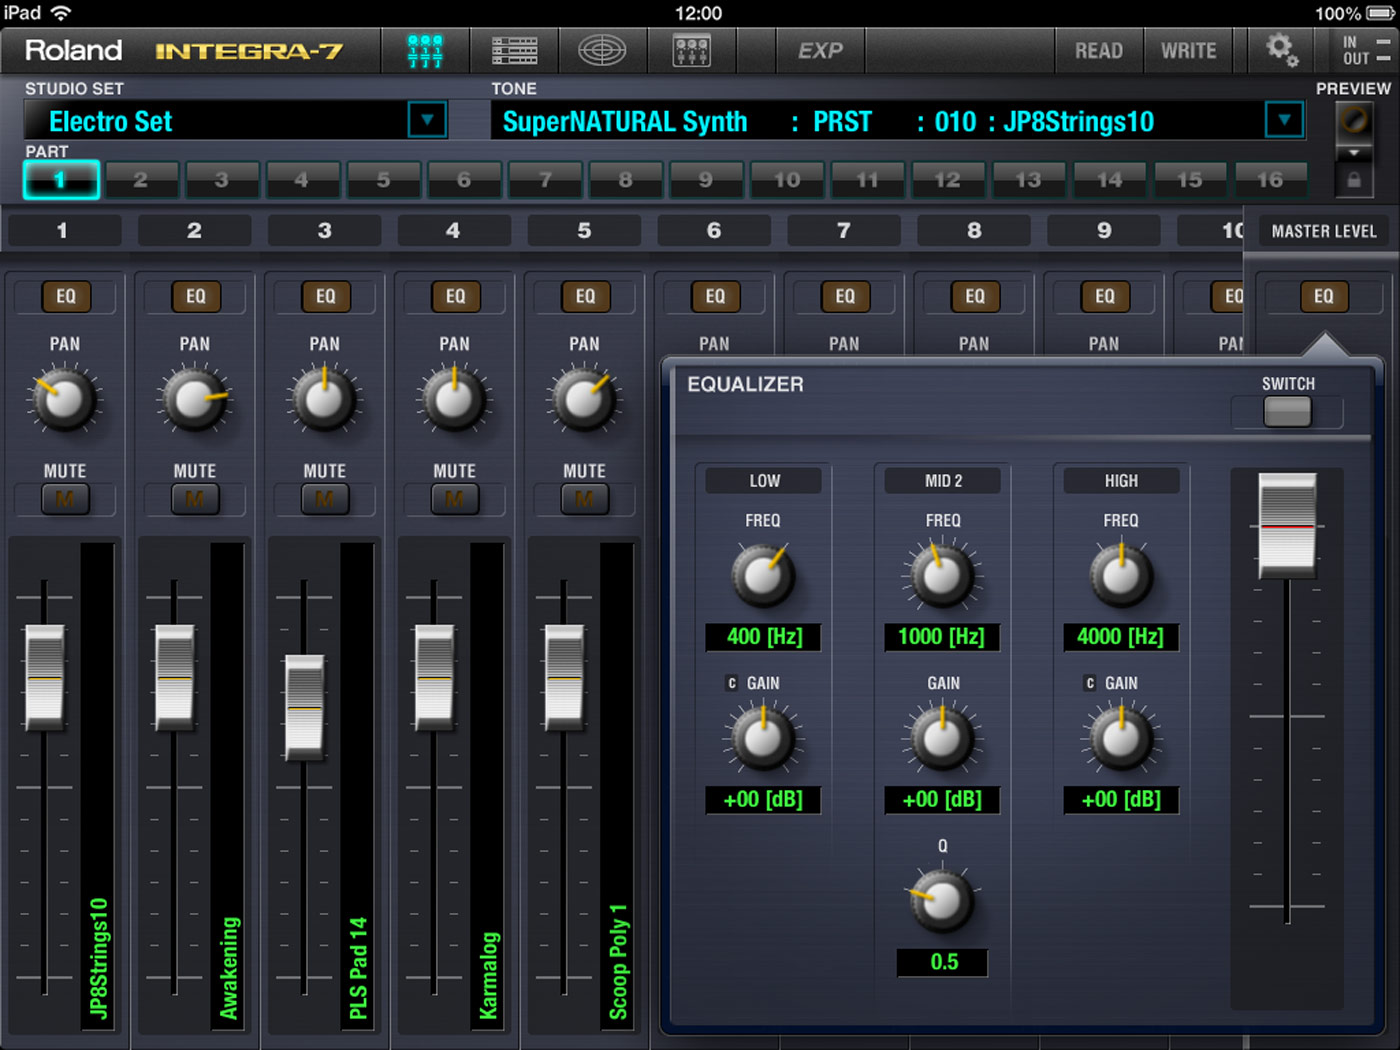Open the EQ for channel 5
1400x1050 pixels.
click(585, 296)
